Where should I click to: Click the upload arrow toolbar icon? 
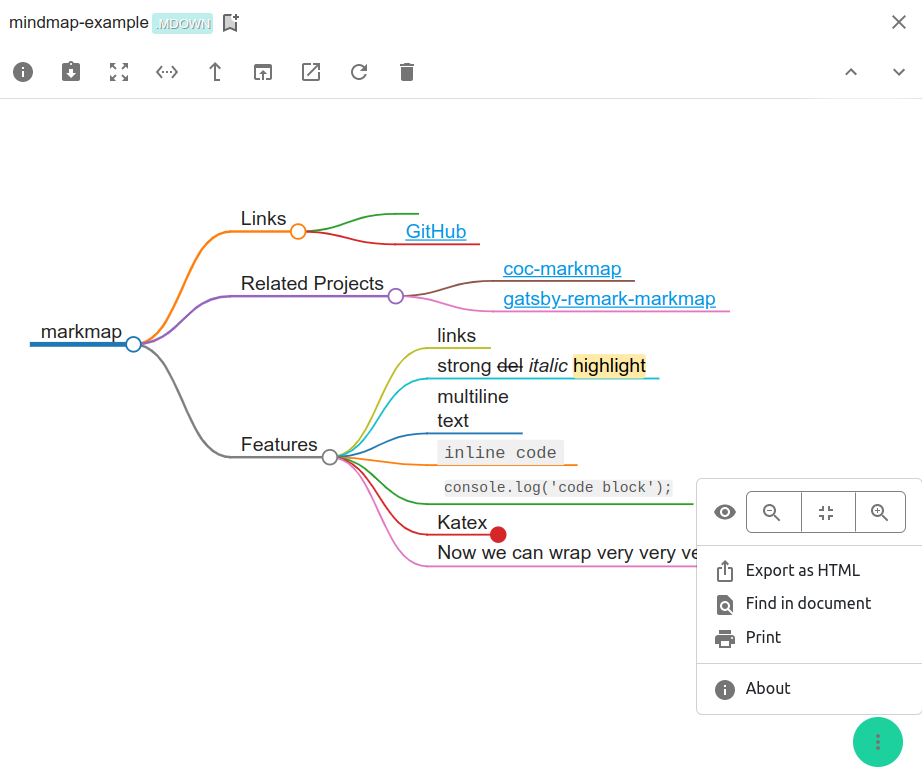[214, 71]
